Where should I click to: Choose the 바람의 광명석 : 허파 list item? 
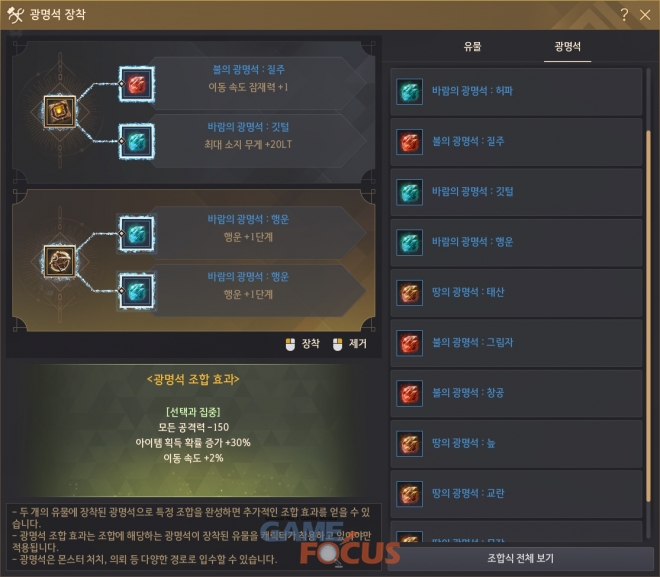(x=516, y=91)
